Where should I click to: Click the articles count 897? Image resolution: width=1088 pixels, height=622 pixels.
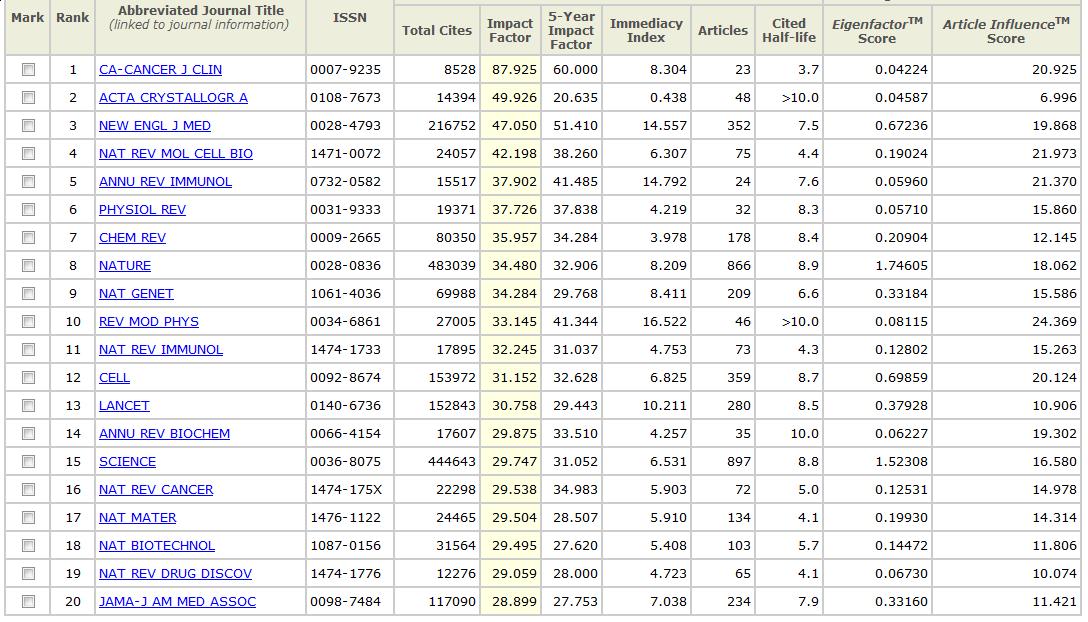(739, 462)
